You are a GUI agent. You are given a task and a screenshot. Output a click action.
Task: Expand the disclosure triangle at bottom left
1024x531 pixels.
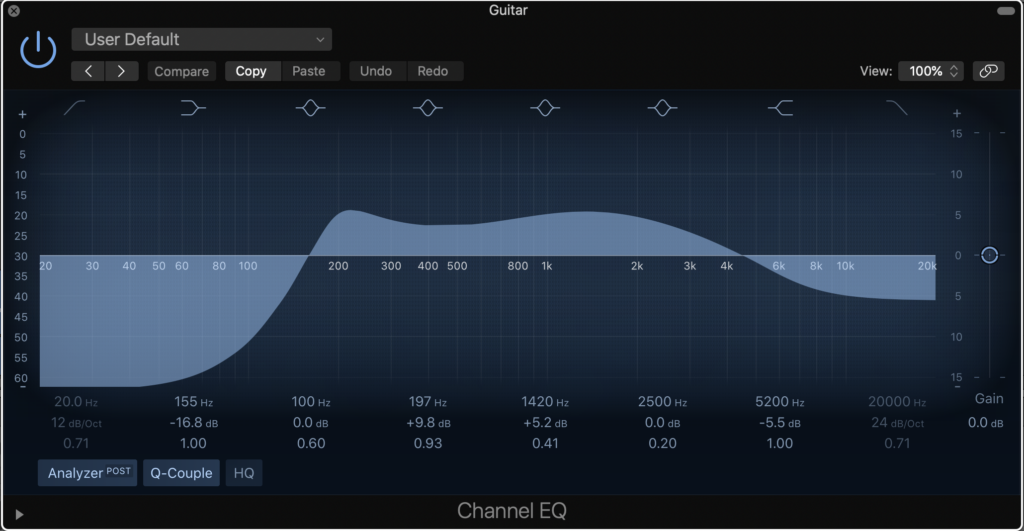[19, 514]
